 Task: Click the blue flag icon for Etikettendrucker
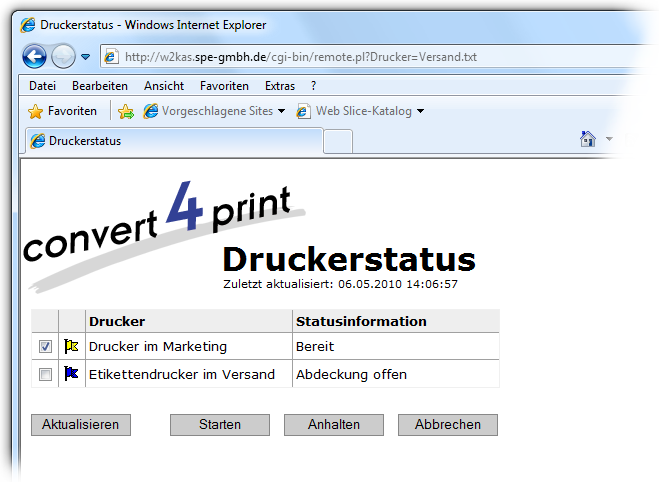pyautogui.click(x=71, y=374)
